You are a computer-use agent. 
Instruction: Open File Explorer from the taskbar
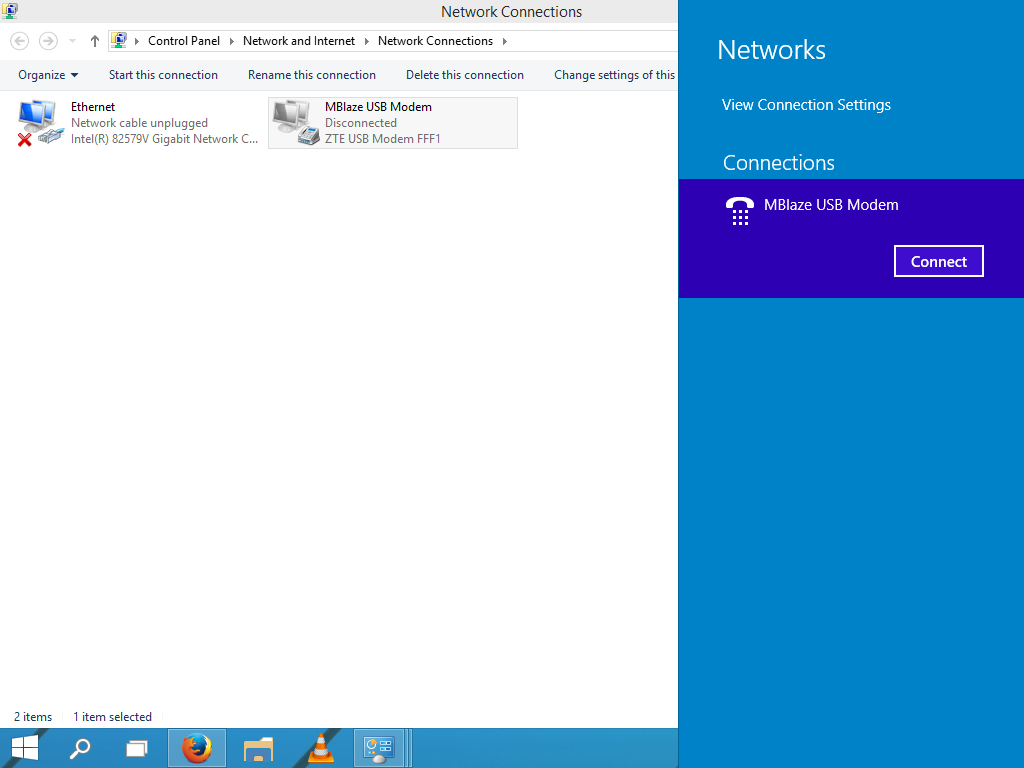pos(259,748)
